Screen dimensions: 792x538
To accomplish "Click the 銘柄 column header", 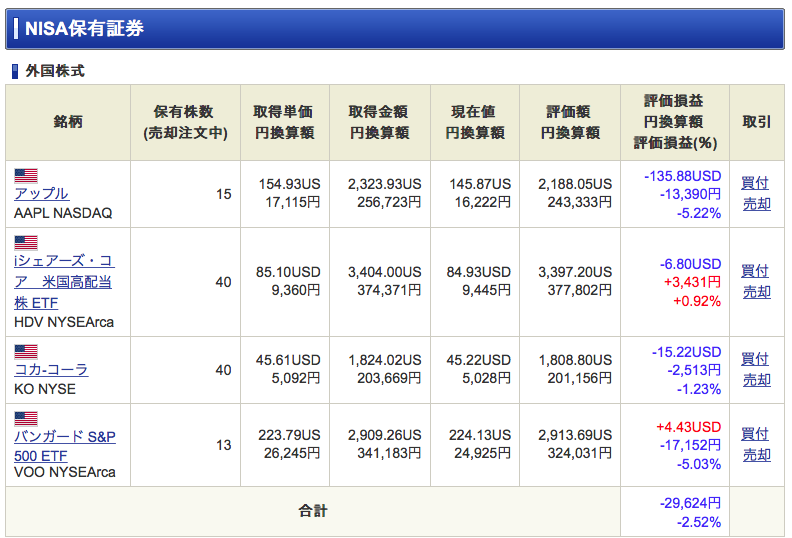I will (68, 122).
